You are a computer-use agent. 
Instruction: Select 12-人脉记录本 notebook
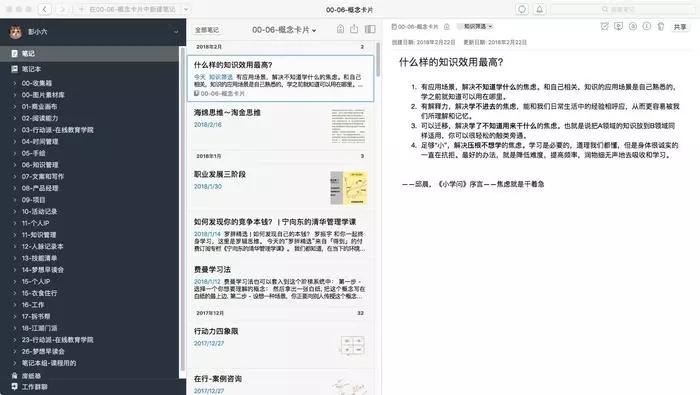(x=42, y=246)
